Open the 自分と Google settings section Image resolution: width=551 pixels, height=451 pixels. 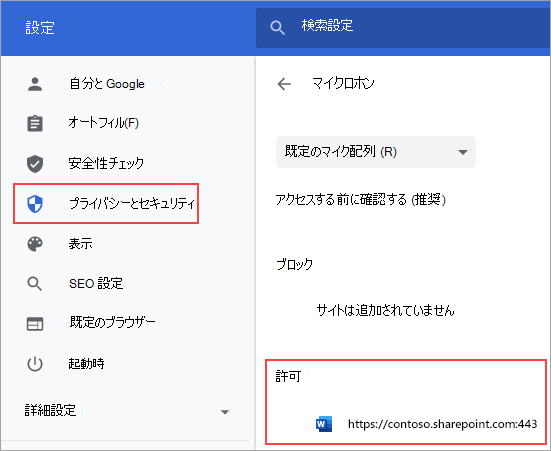[x=107, y=84]
